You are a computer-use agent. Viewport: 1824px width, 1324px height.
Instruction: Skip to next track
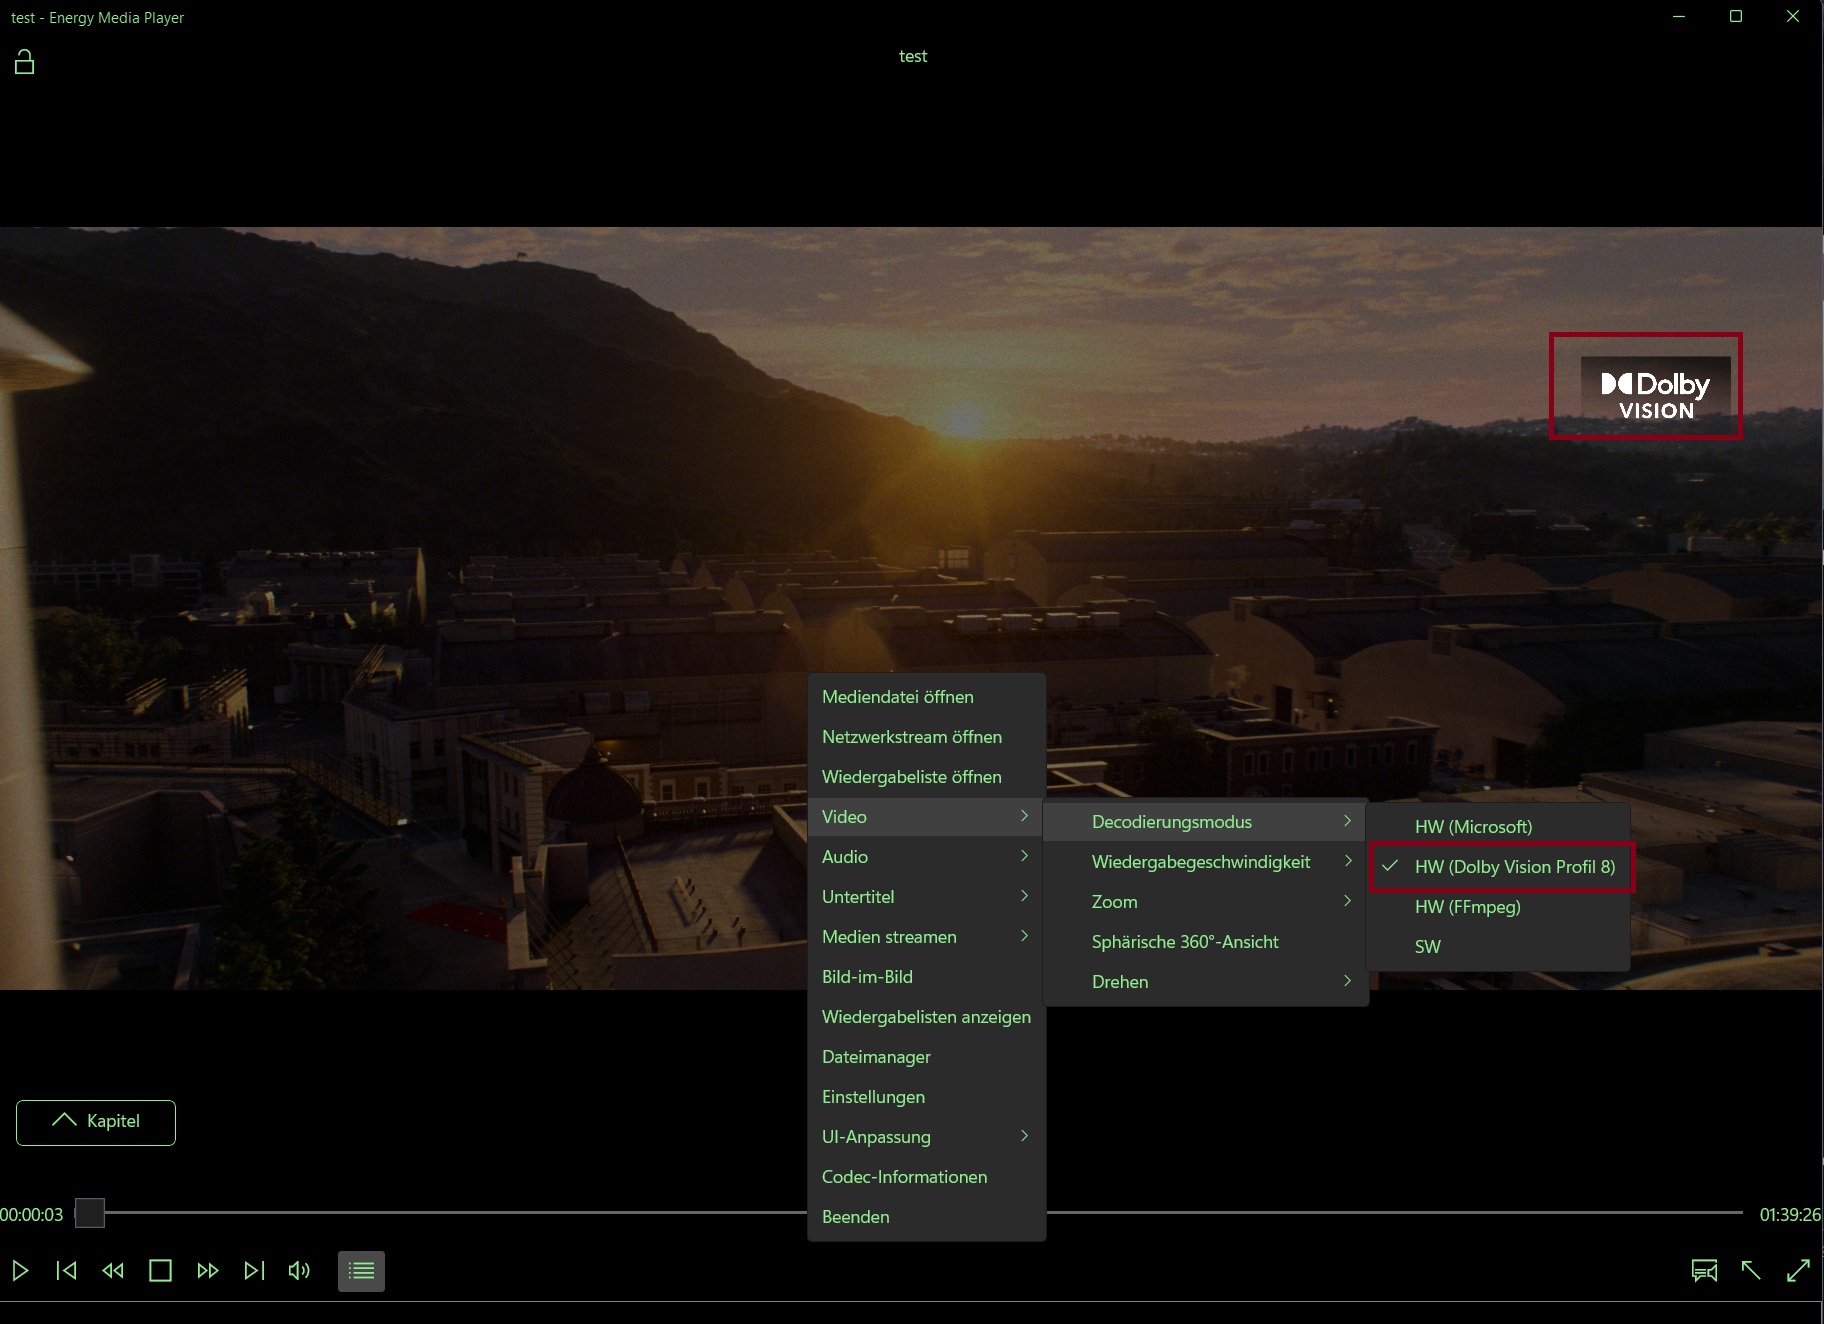[254, 1271]
